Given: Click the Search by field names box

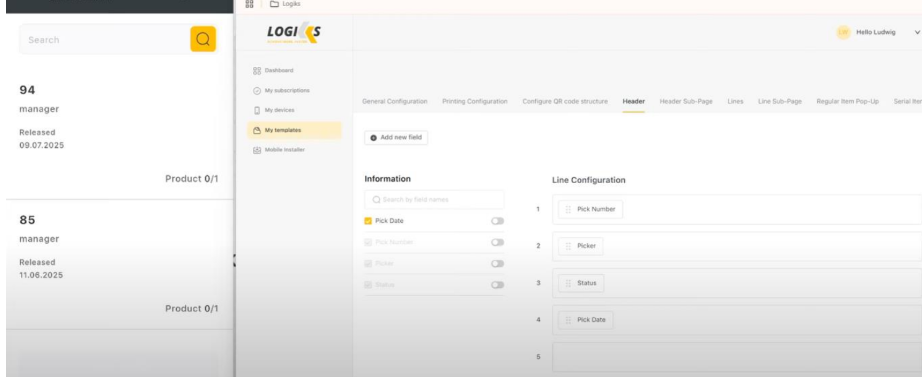Looking at the screenshot, I should 434,200.
